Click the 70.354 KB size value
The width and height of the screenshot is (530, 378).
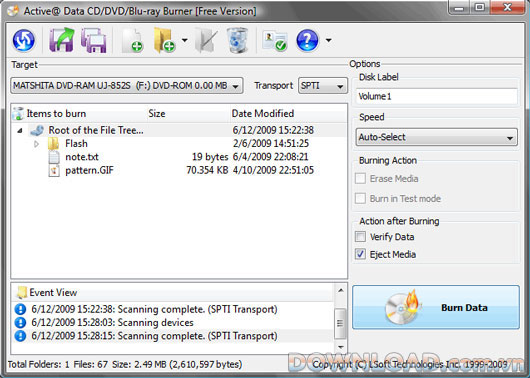(207, 170)
